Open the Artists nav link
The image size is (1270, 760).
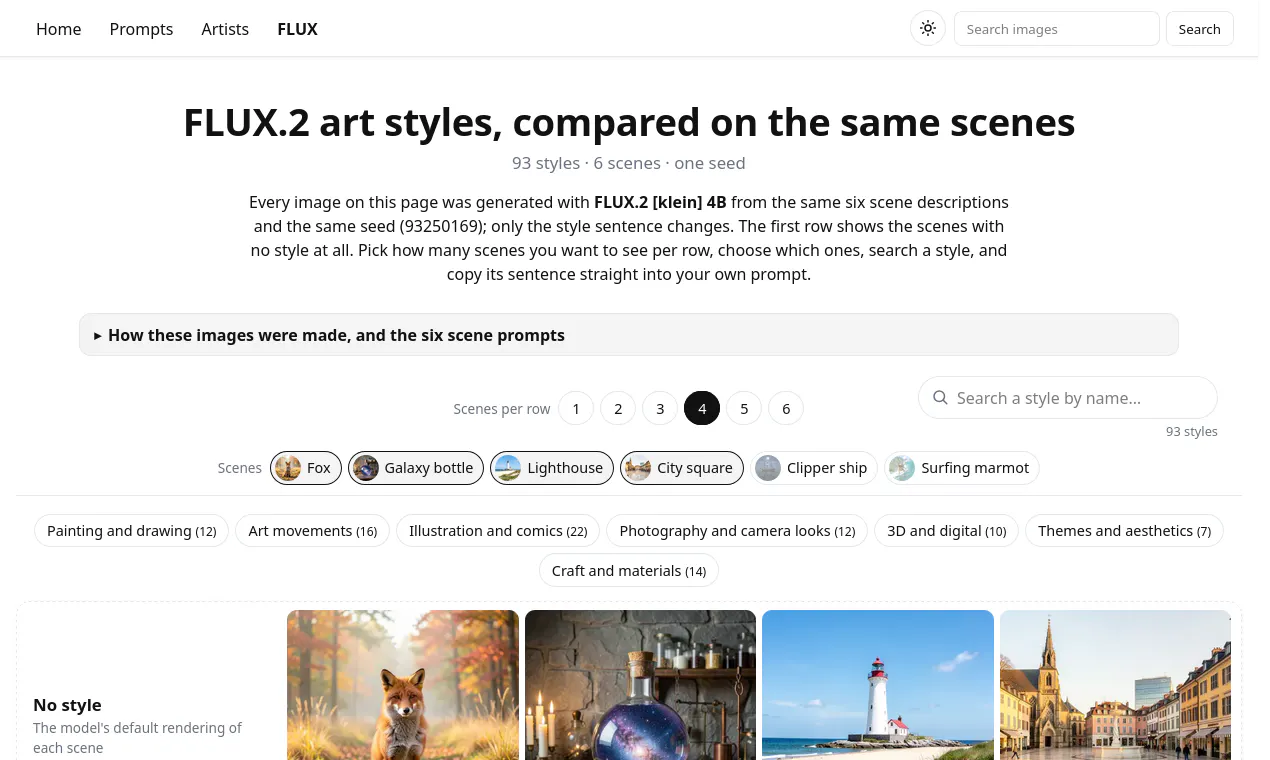225,29
